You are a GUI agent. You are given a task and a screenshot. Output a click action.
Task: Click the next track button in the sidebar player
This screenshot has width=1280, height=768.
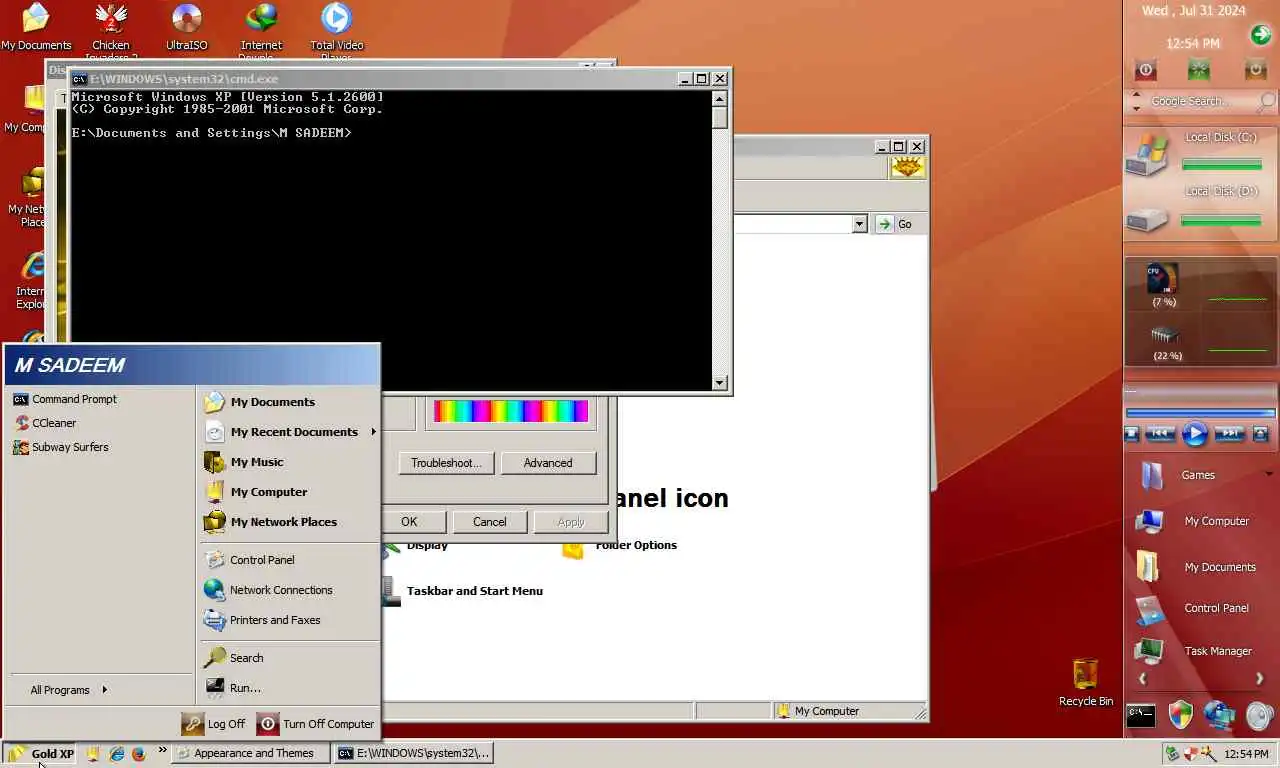pos(1229,434)
